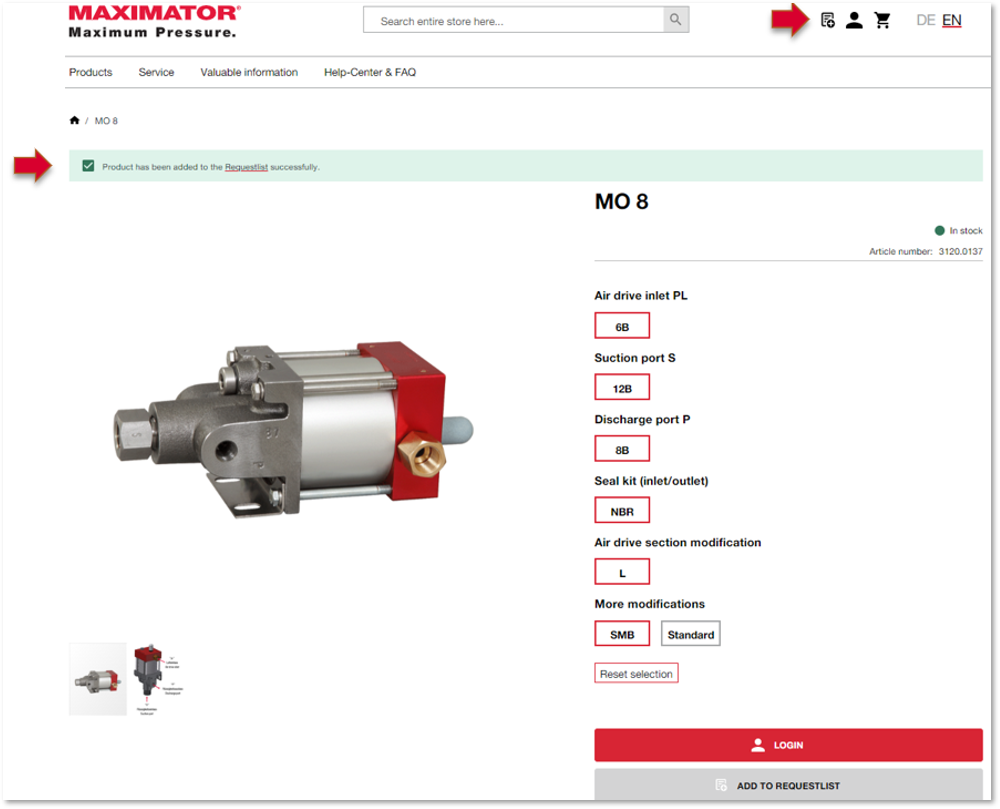Click the In stock status label
This screenshot has width=1000, height=809.
966,231
